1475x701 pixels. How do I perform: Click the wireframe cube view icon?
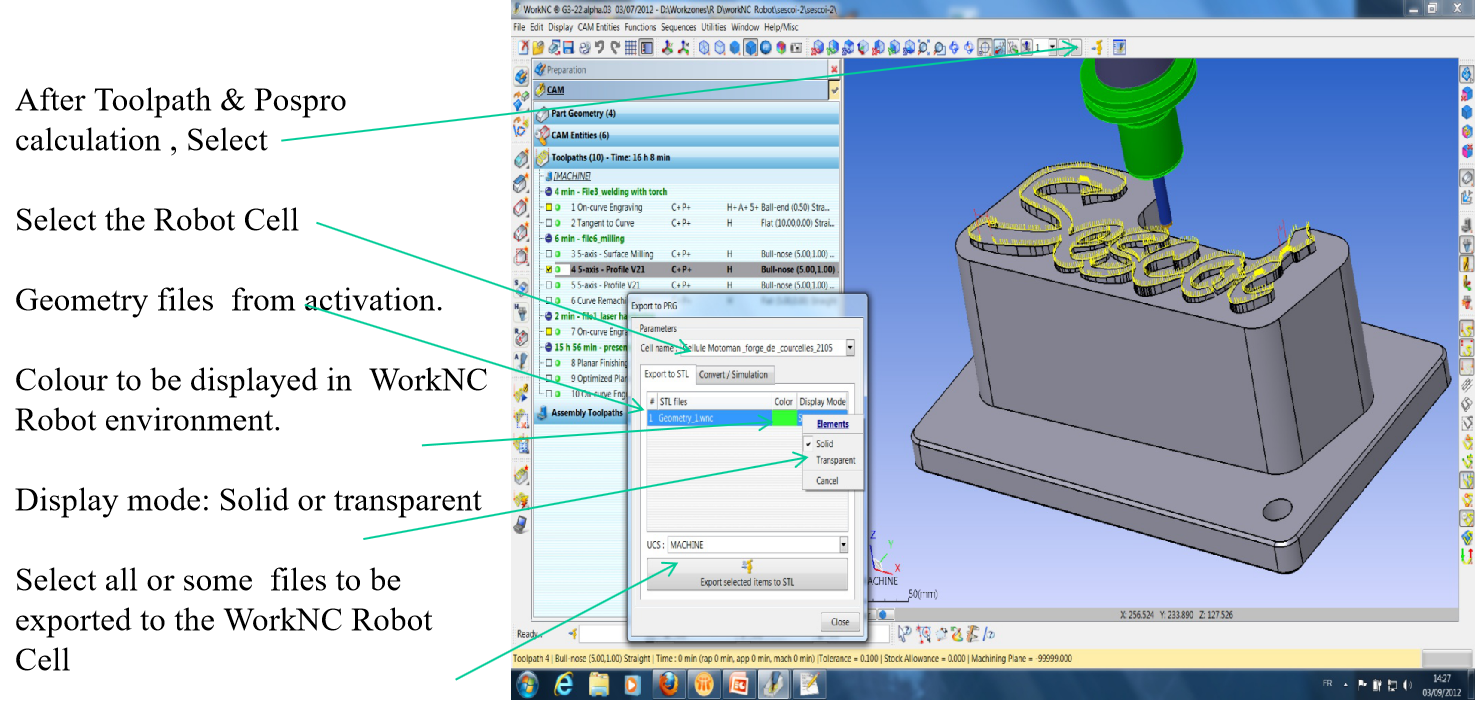pyautogui.click(x=703, y=47)
